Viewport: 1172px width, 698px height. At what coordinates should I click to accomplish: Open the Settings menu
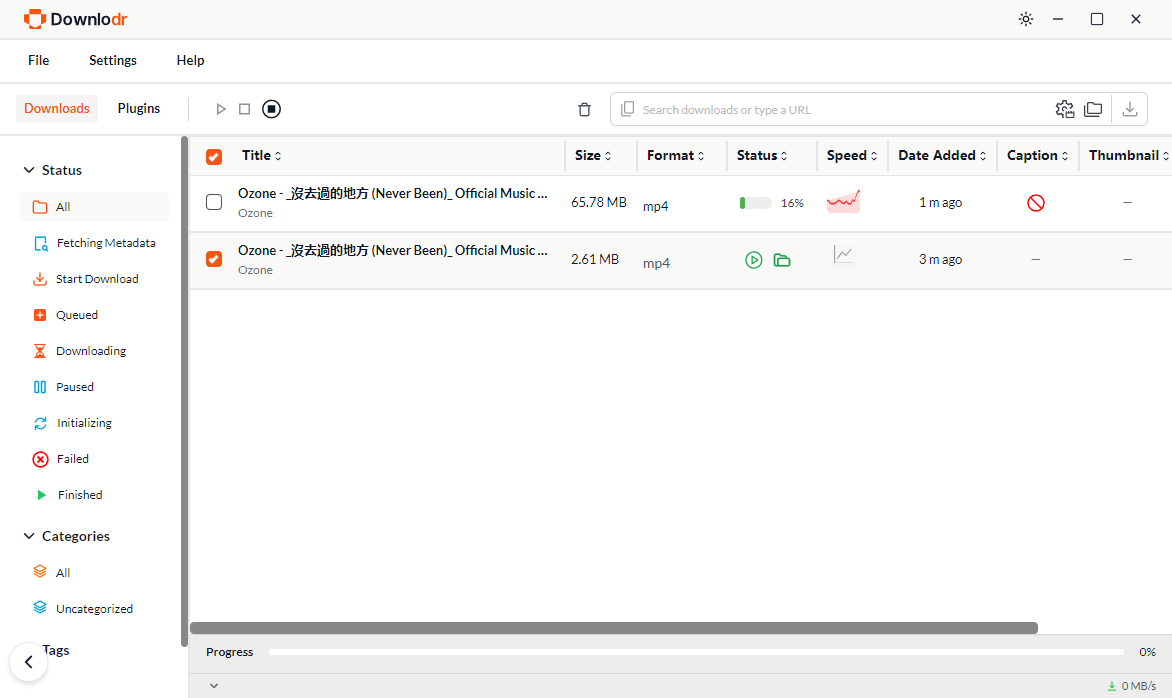pos(113,60)
